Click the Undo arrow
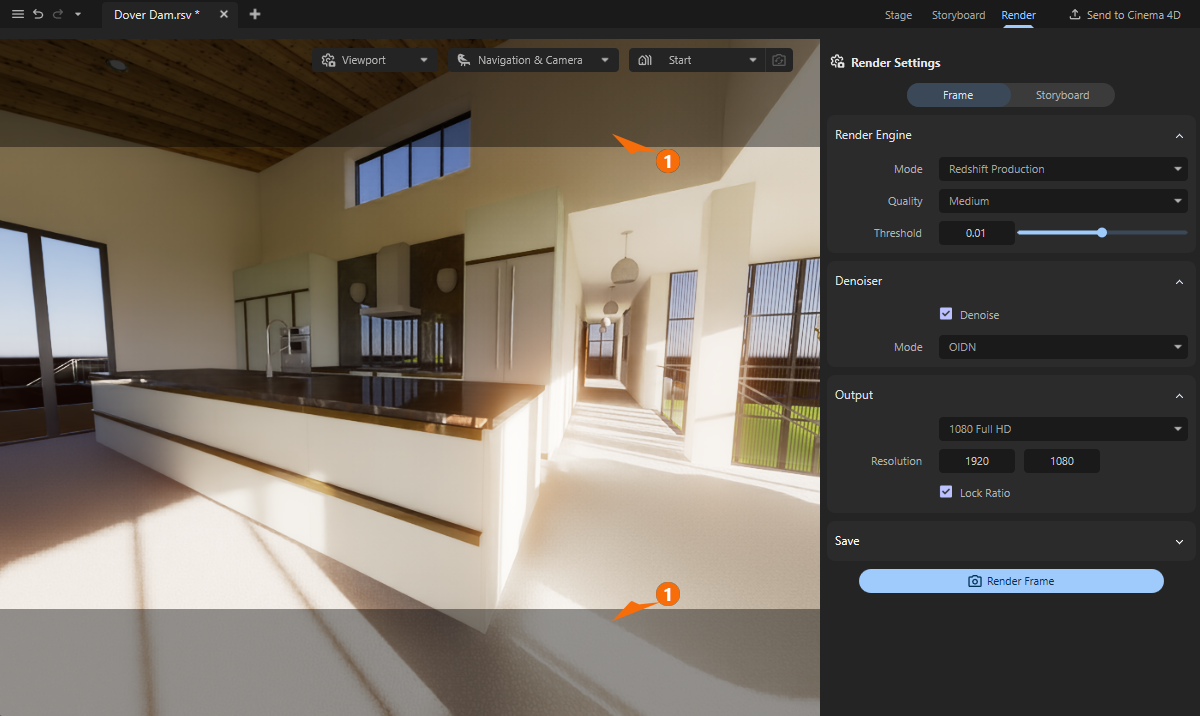The height and width of the screenshot is (716, 1200). 39,14
